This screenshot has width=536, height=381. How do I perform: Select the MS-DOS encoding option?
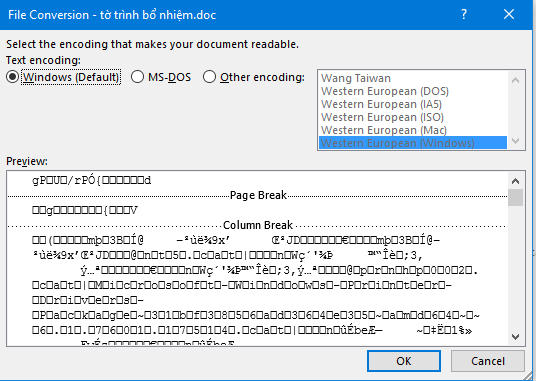(x=137, y=77)
